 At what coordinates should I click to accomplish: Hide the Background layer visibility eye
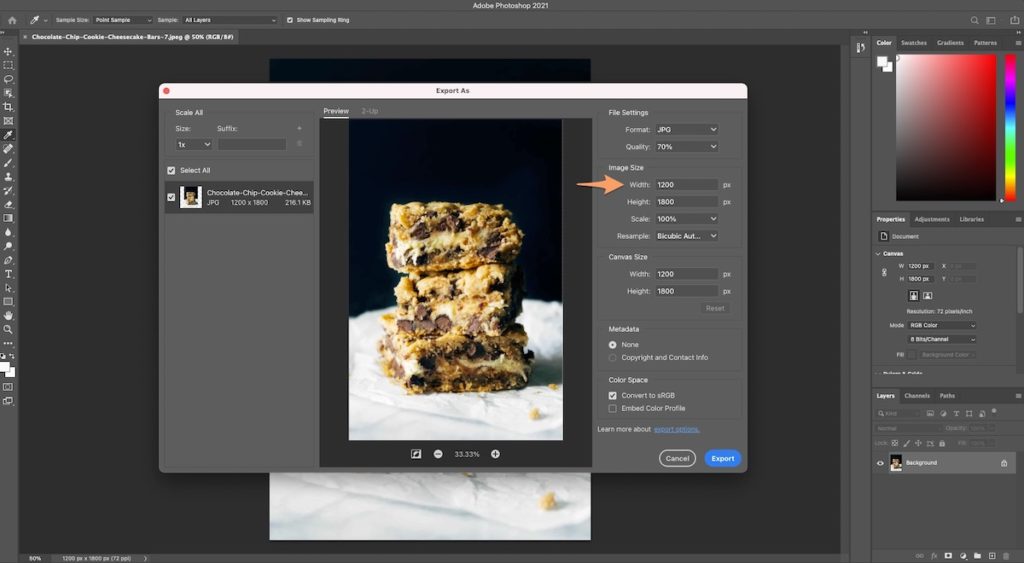[880, 463]
